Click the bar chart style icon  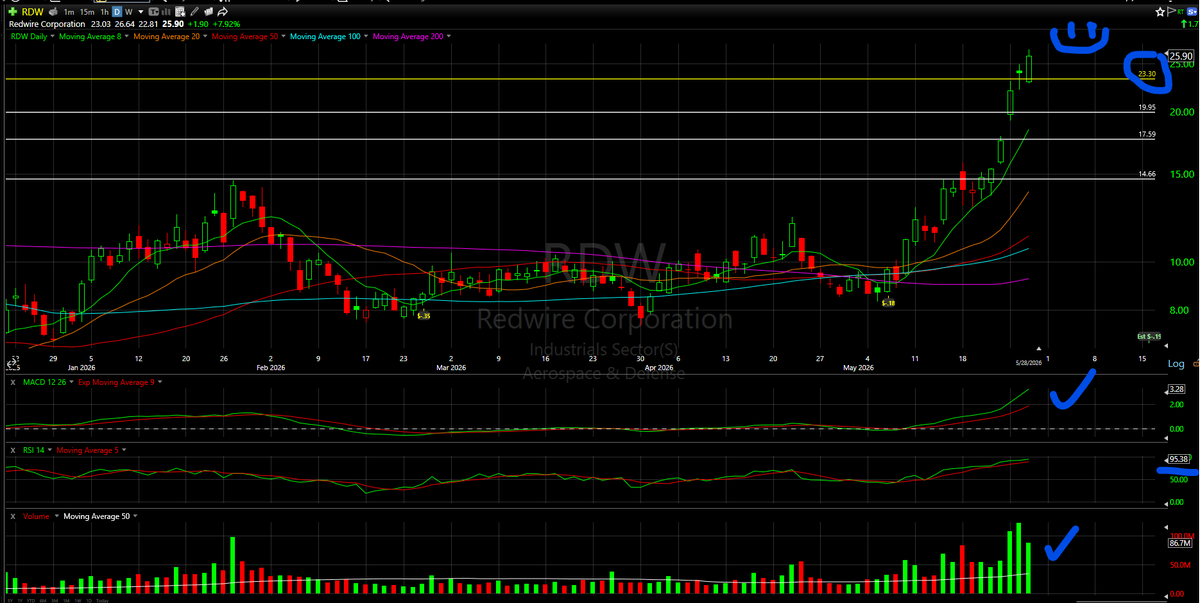coord(167,12)
